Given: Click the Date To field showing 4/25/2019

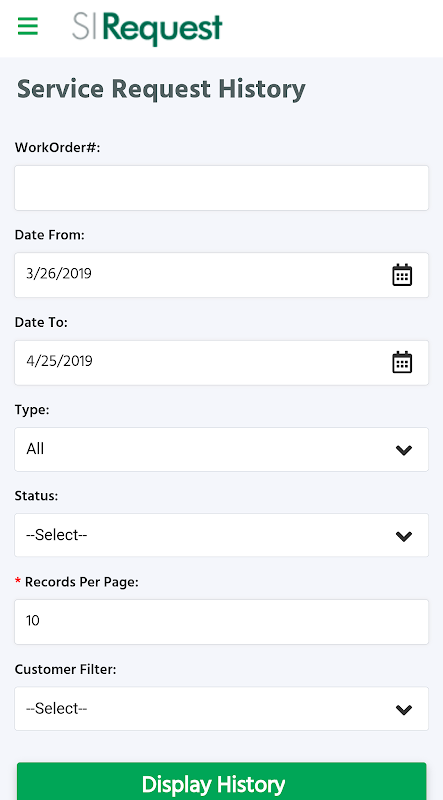Looking at the screenshot, I should (x=222, y=363).
